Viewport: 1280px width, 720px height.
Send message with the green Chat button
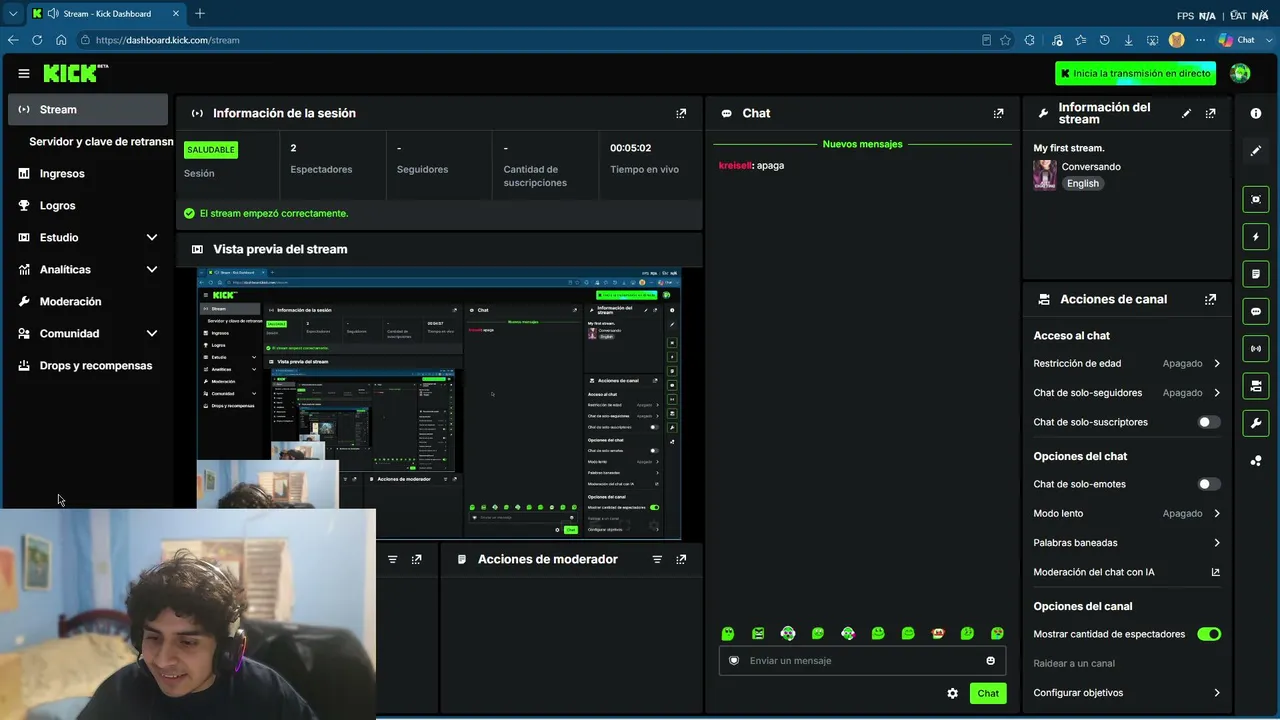(x=988, y=693)
